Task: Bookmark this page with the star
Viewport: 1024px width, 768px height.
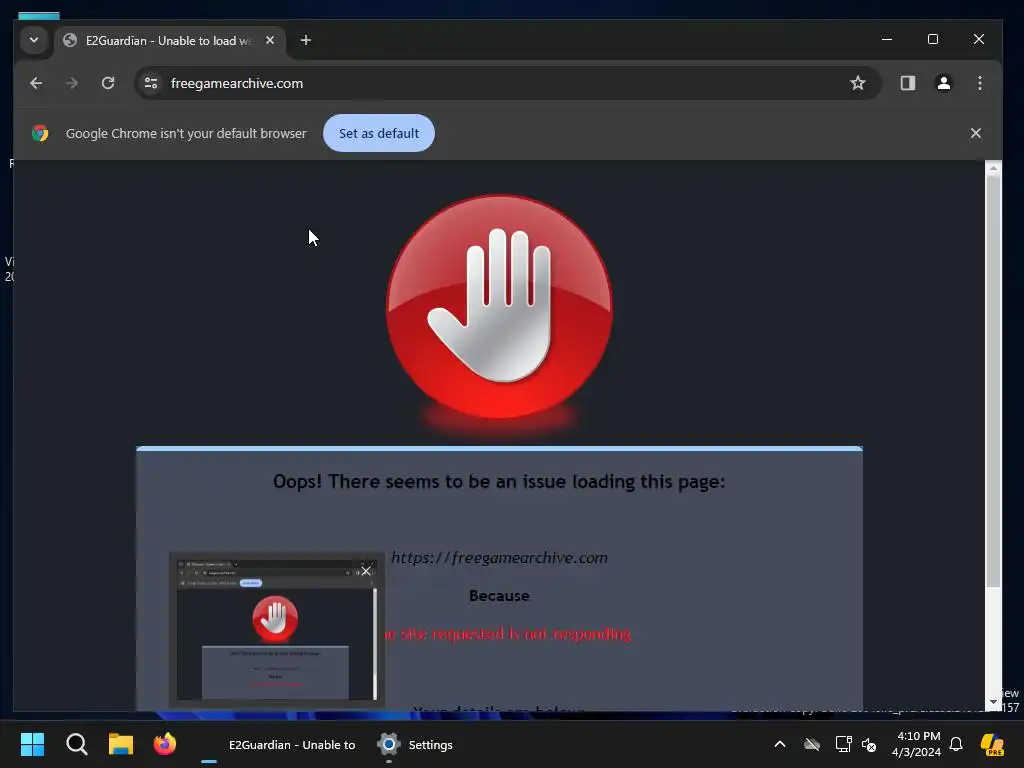Action: click(x=857, y=83)
